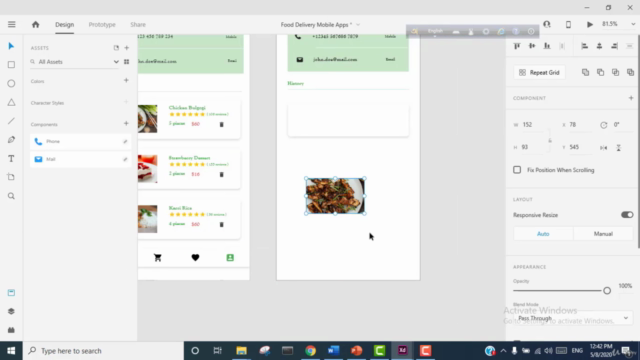Select Auto responsive resize mode
Image resolution: width=640 pixels, height=360 pixels.
[543, 234]
